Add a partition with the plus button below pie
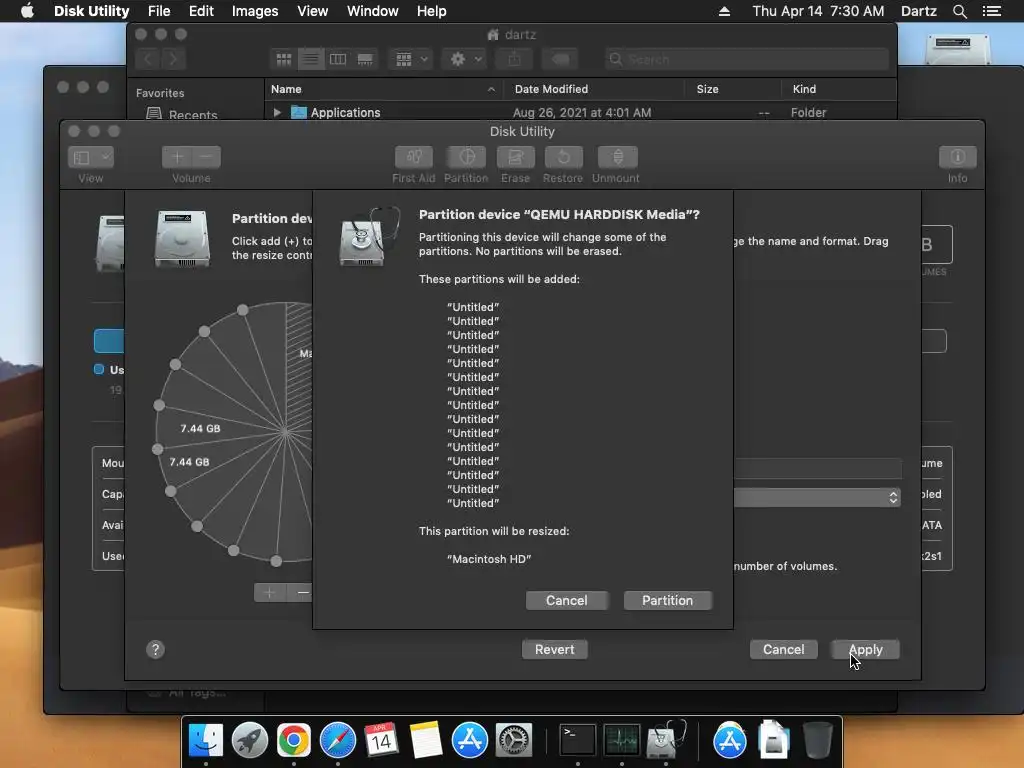The height and width of the screenshot is (768, 1024). (269, 592)
